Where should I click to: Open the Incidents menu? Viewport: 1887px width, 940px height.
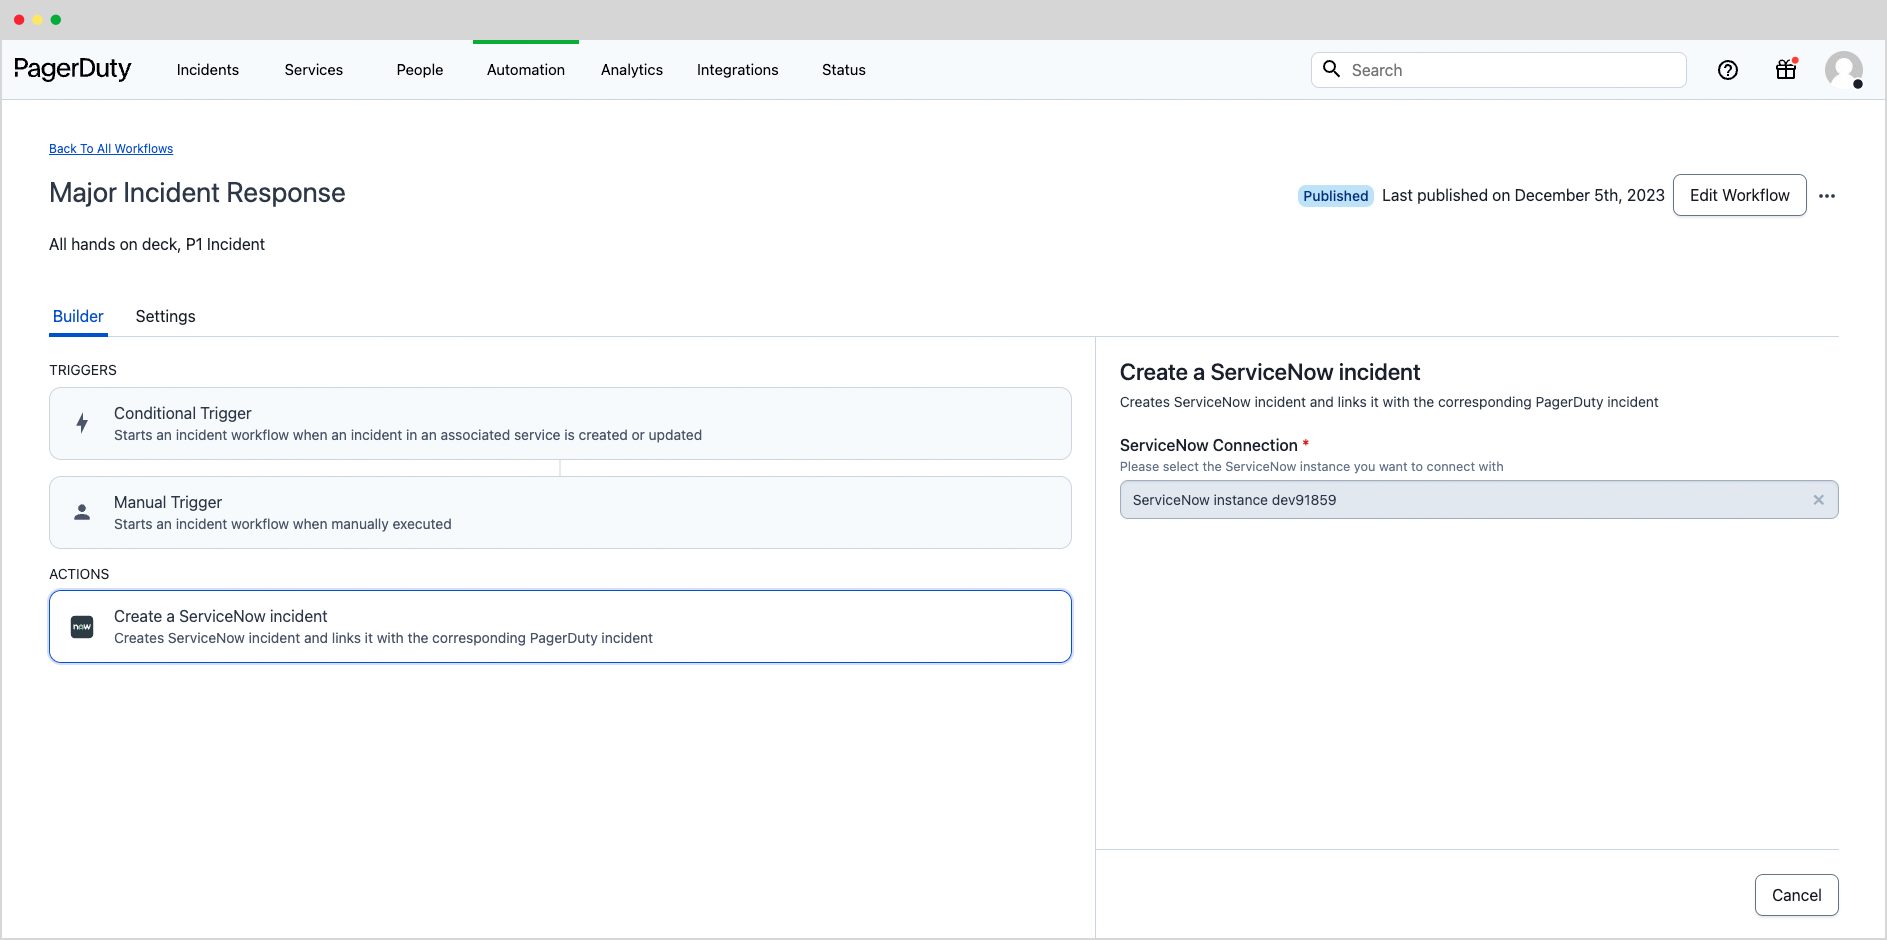pyautogui.click(x=207, y=70)
